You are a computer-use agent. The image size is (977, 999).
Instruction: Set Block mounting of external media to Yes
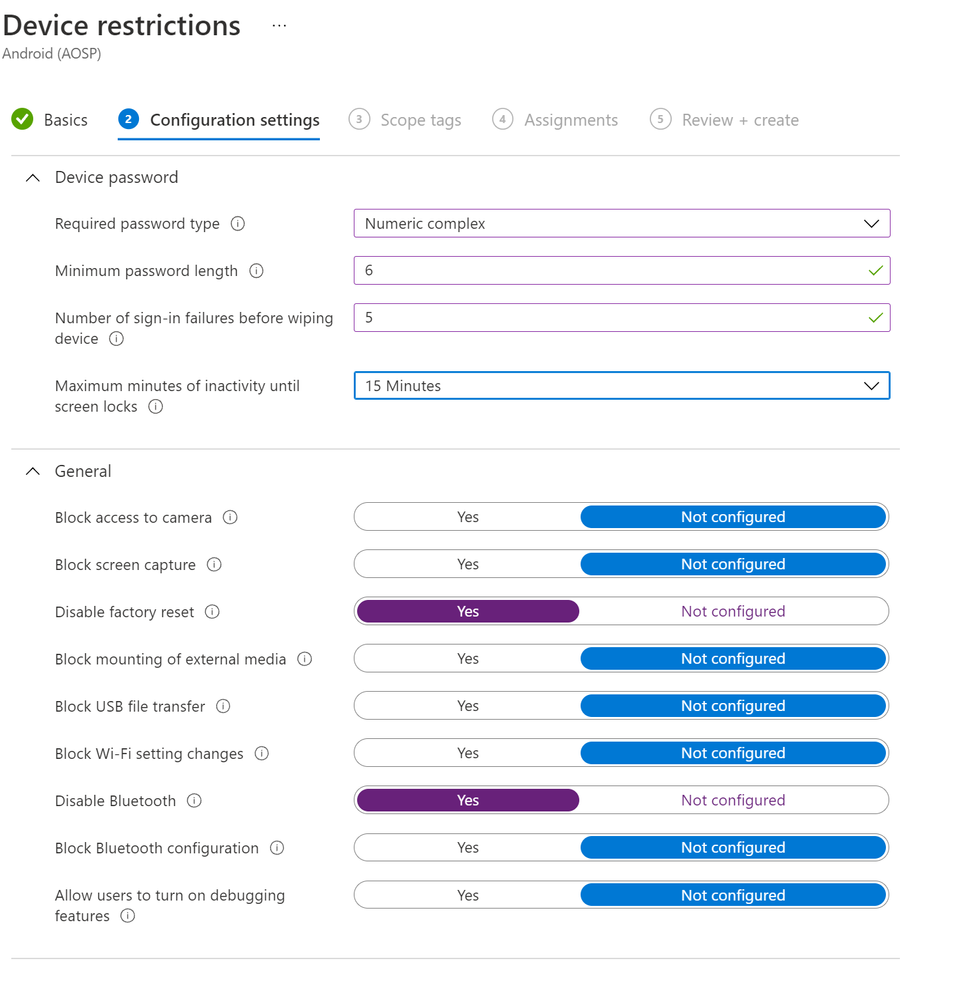point(468,658)
